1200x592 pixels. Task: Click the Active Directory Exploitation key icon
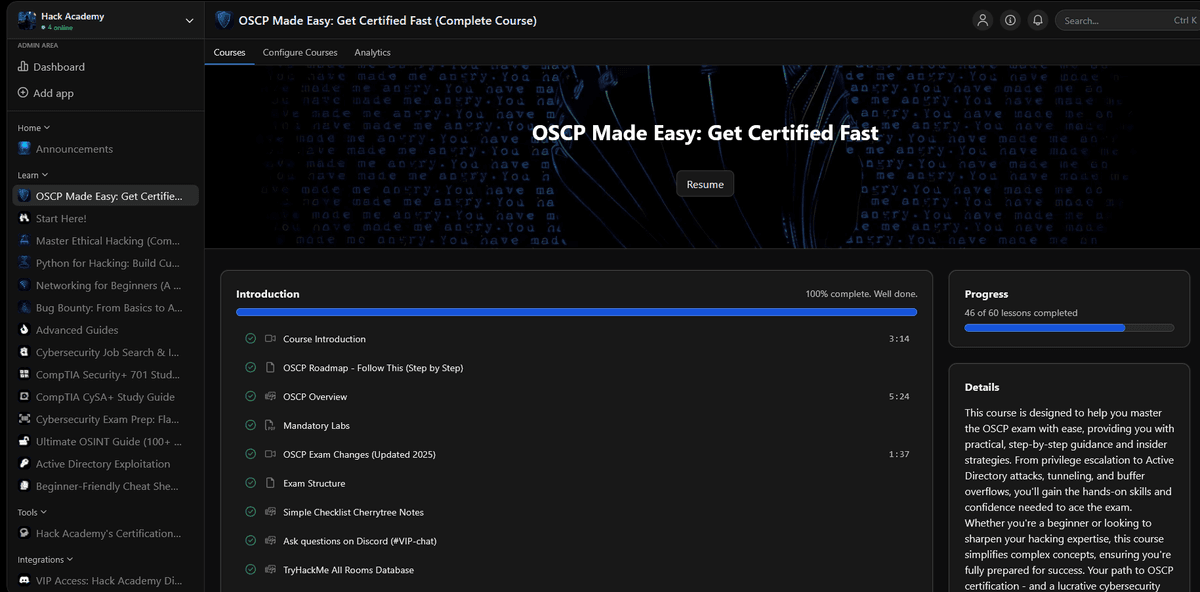(22, 463)
